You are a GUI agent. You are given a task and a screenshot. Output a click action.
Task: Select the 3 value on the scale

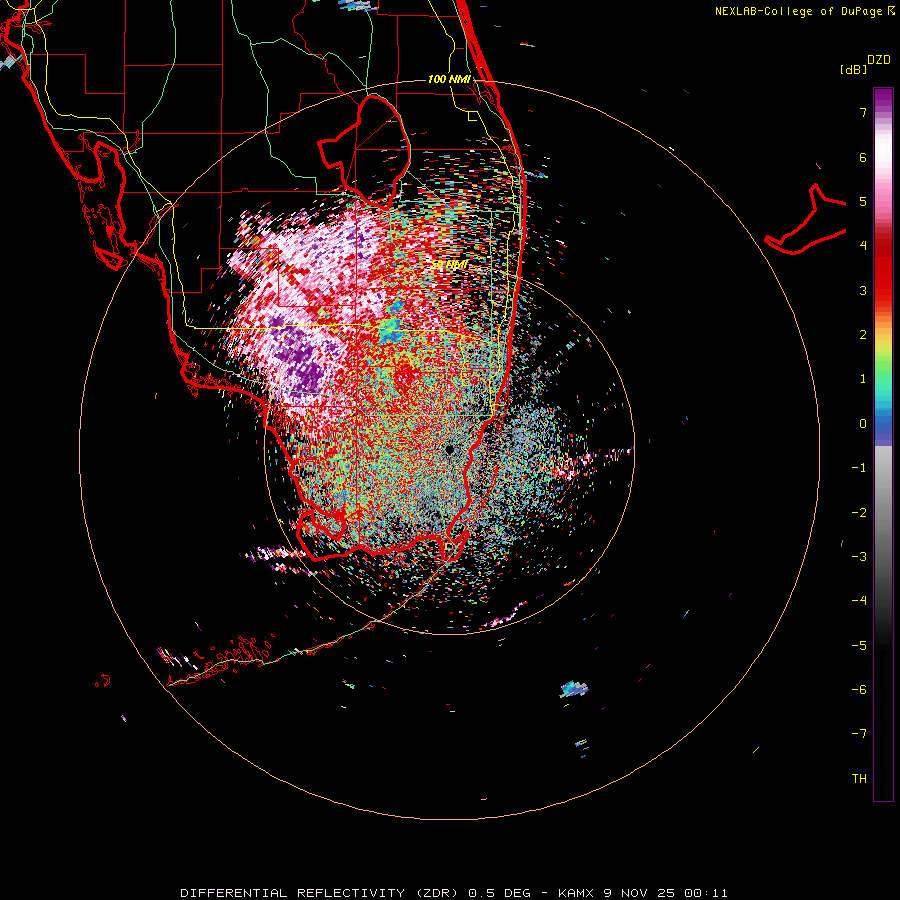(x=863, y=290)
